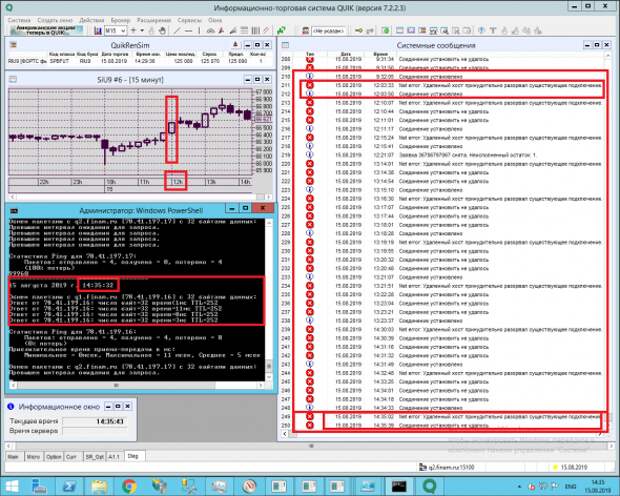Click the 13h label on chart time axis
The height and width of the screenshot is (496, 620).
click(x=211, y=182)
